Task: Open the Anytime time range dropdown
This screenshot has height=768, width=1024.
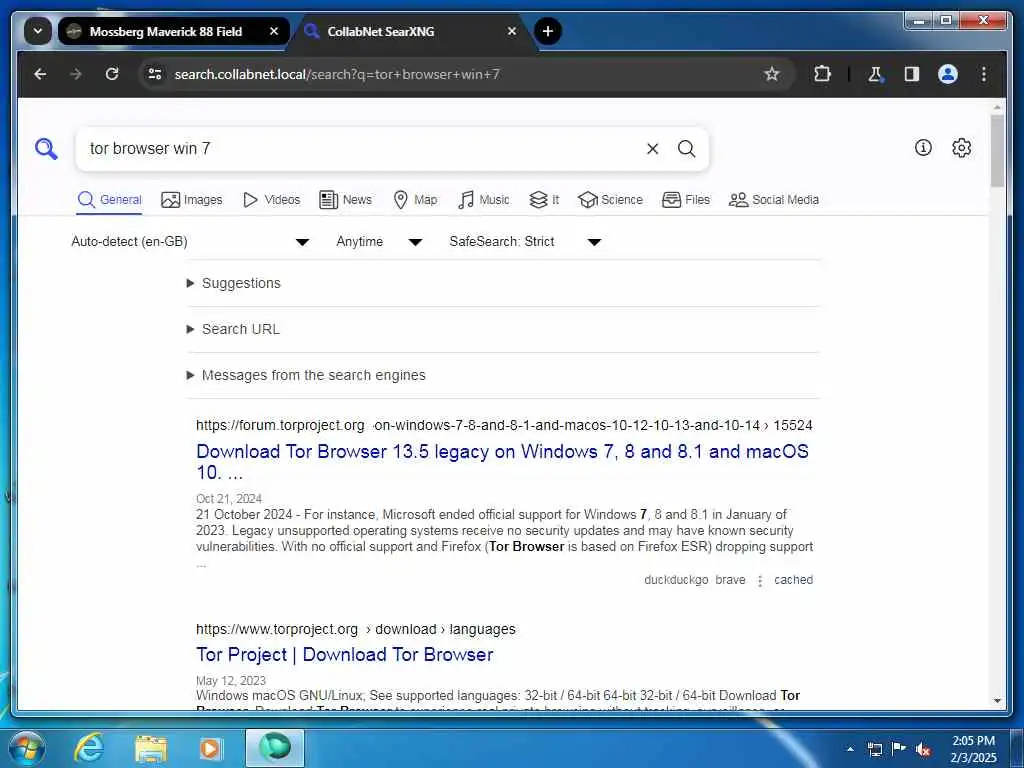Action: click(x=379, y=242)
